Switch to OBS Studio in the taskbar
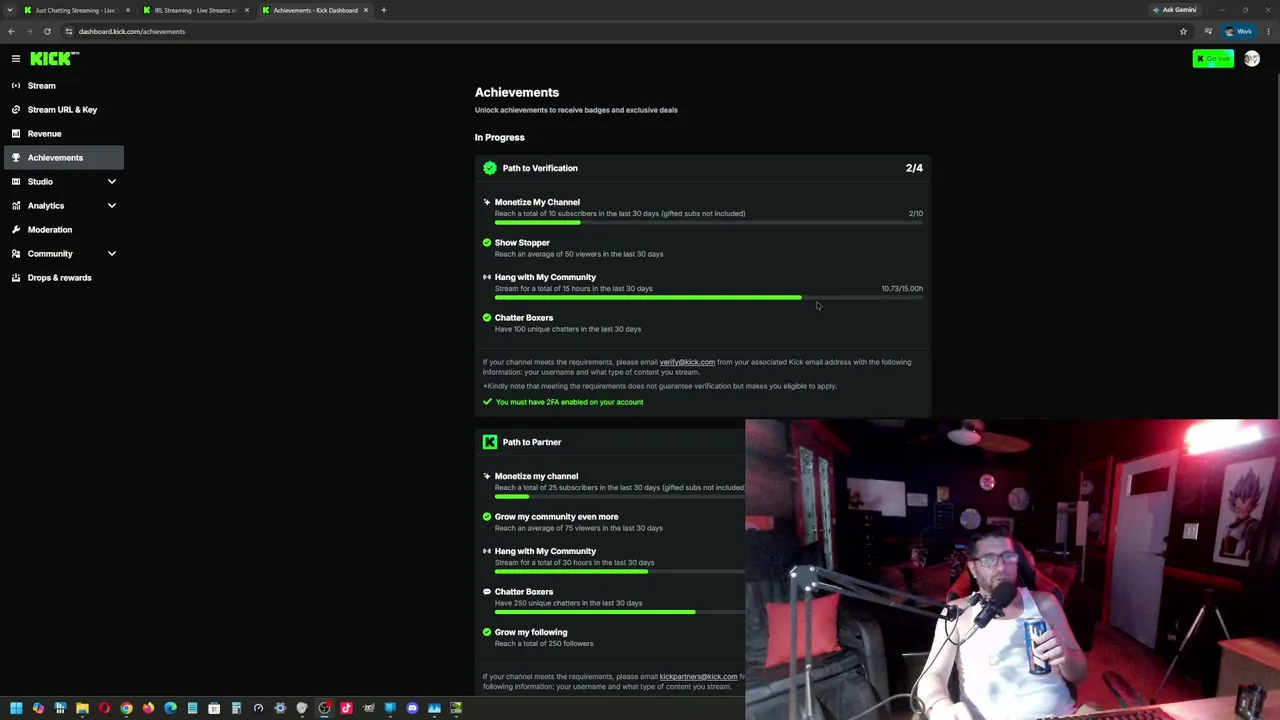This screenshot has width=1280, height=720. point(324,708)
